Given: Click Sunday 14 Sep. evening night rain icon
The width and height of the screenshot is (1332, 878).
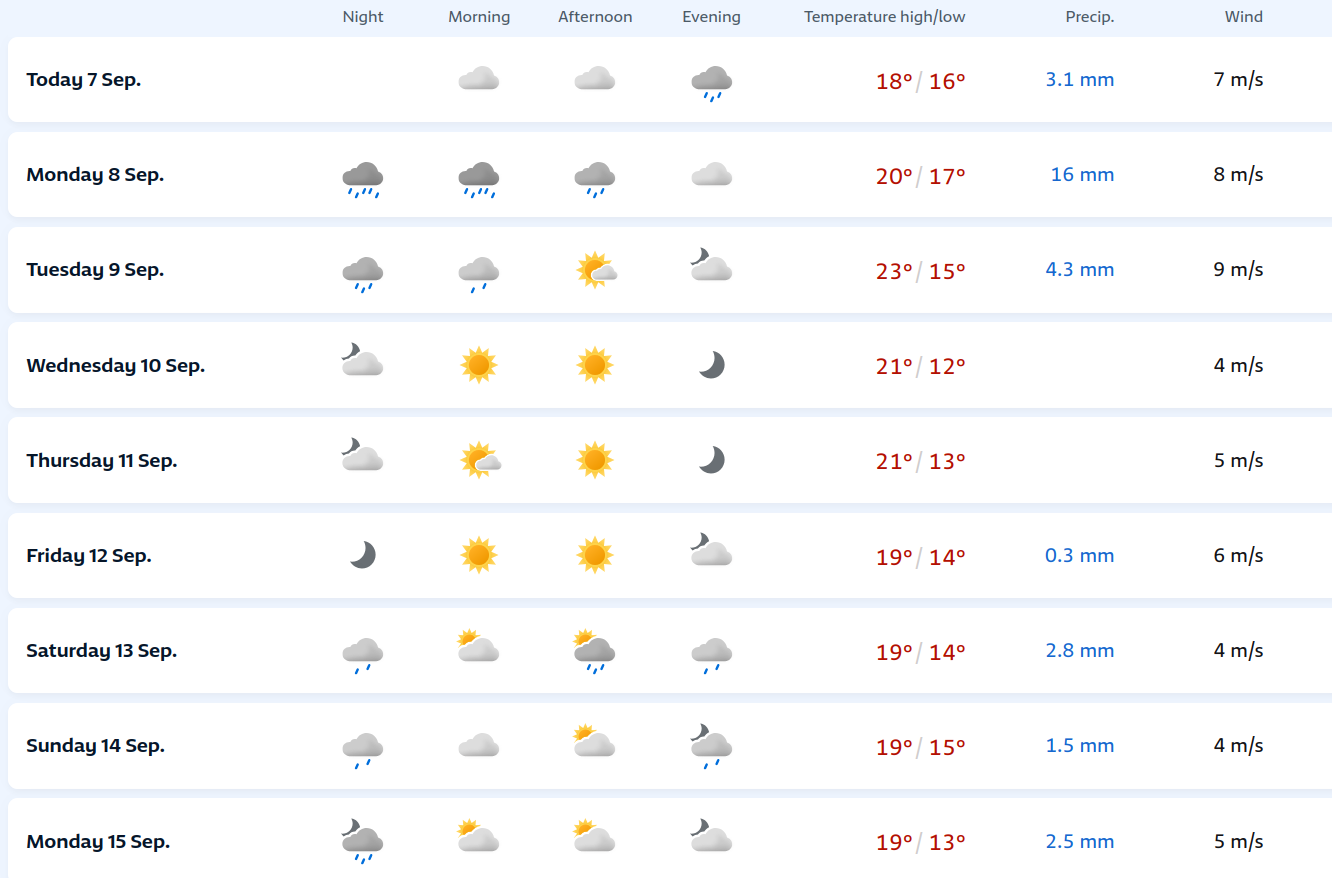Looking at the screenshot, I should coord(711,746).
